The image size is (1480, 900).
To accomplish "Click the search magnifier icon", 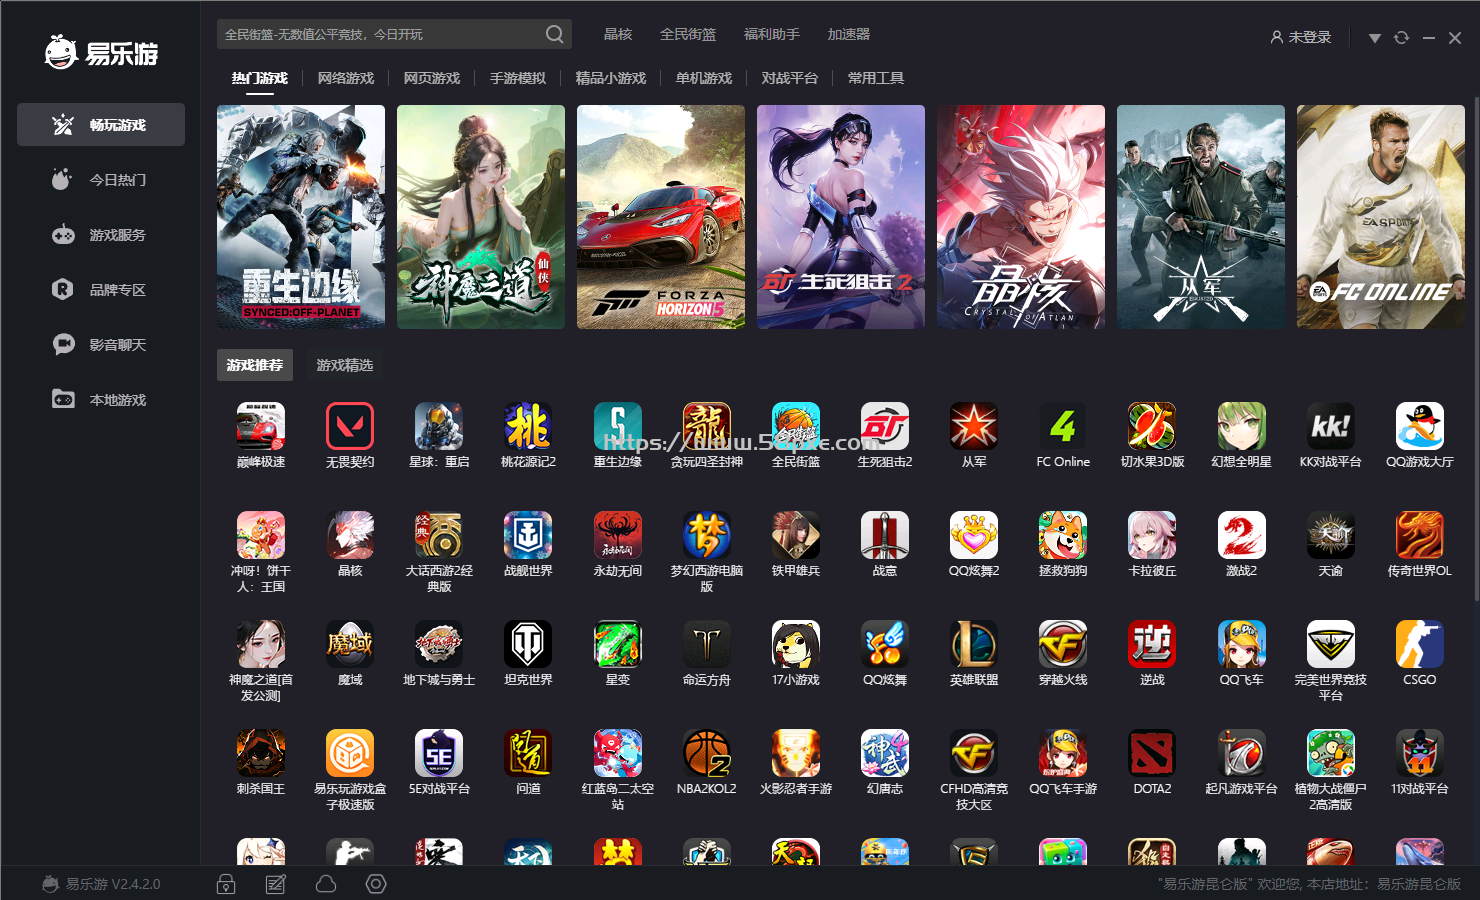I will tap(554, 34).
